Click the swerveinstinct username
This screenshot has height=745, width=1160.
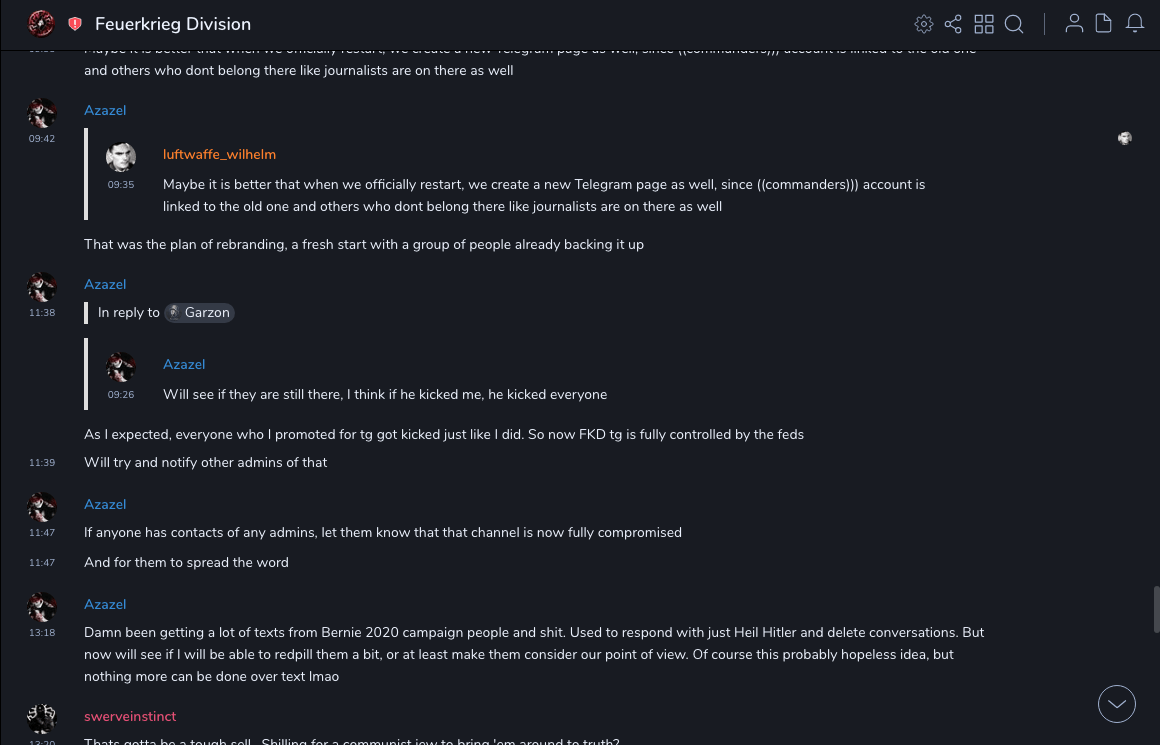130,717
